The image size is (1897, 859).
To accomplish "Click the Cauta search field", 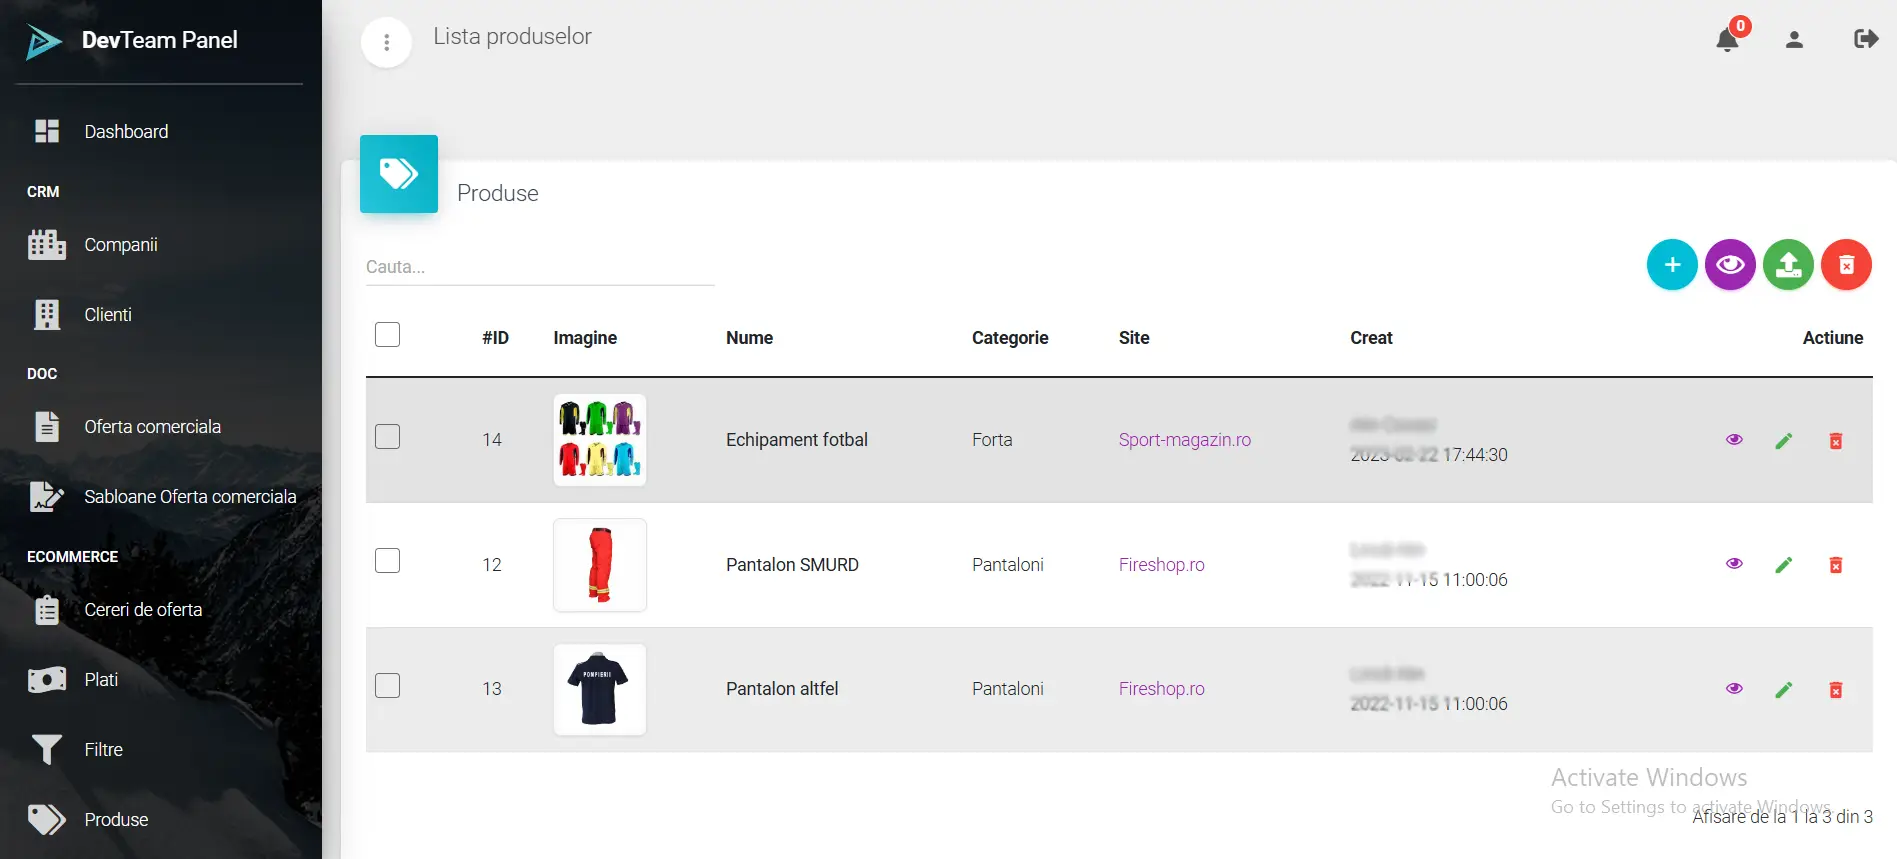I will point(539,267).
